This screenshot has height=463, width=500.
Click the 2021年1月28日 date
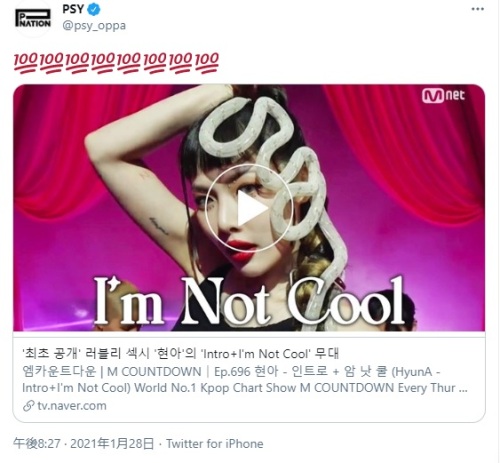tap(112, 444)
